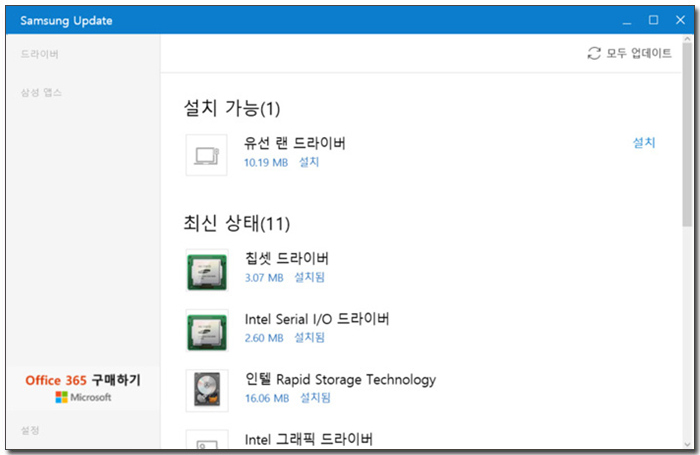
Task: Click the 설치됨 status under Intel Serial I/O
Action: pos(309,338)
